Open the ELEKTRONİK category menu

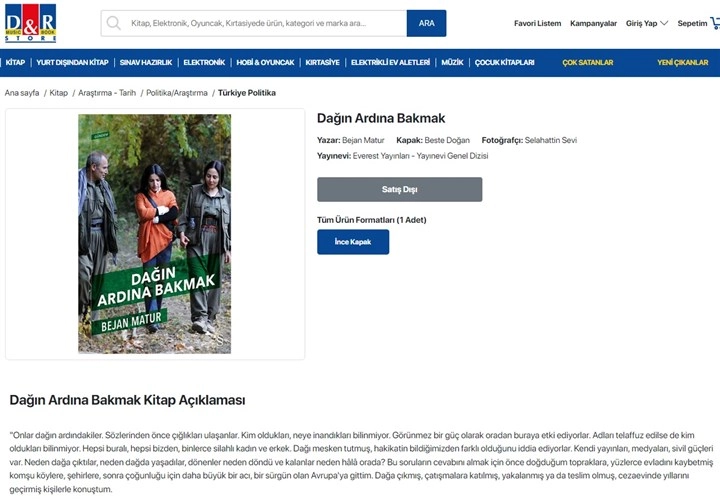point(204,62)
